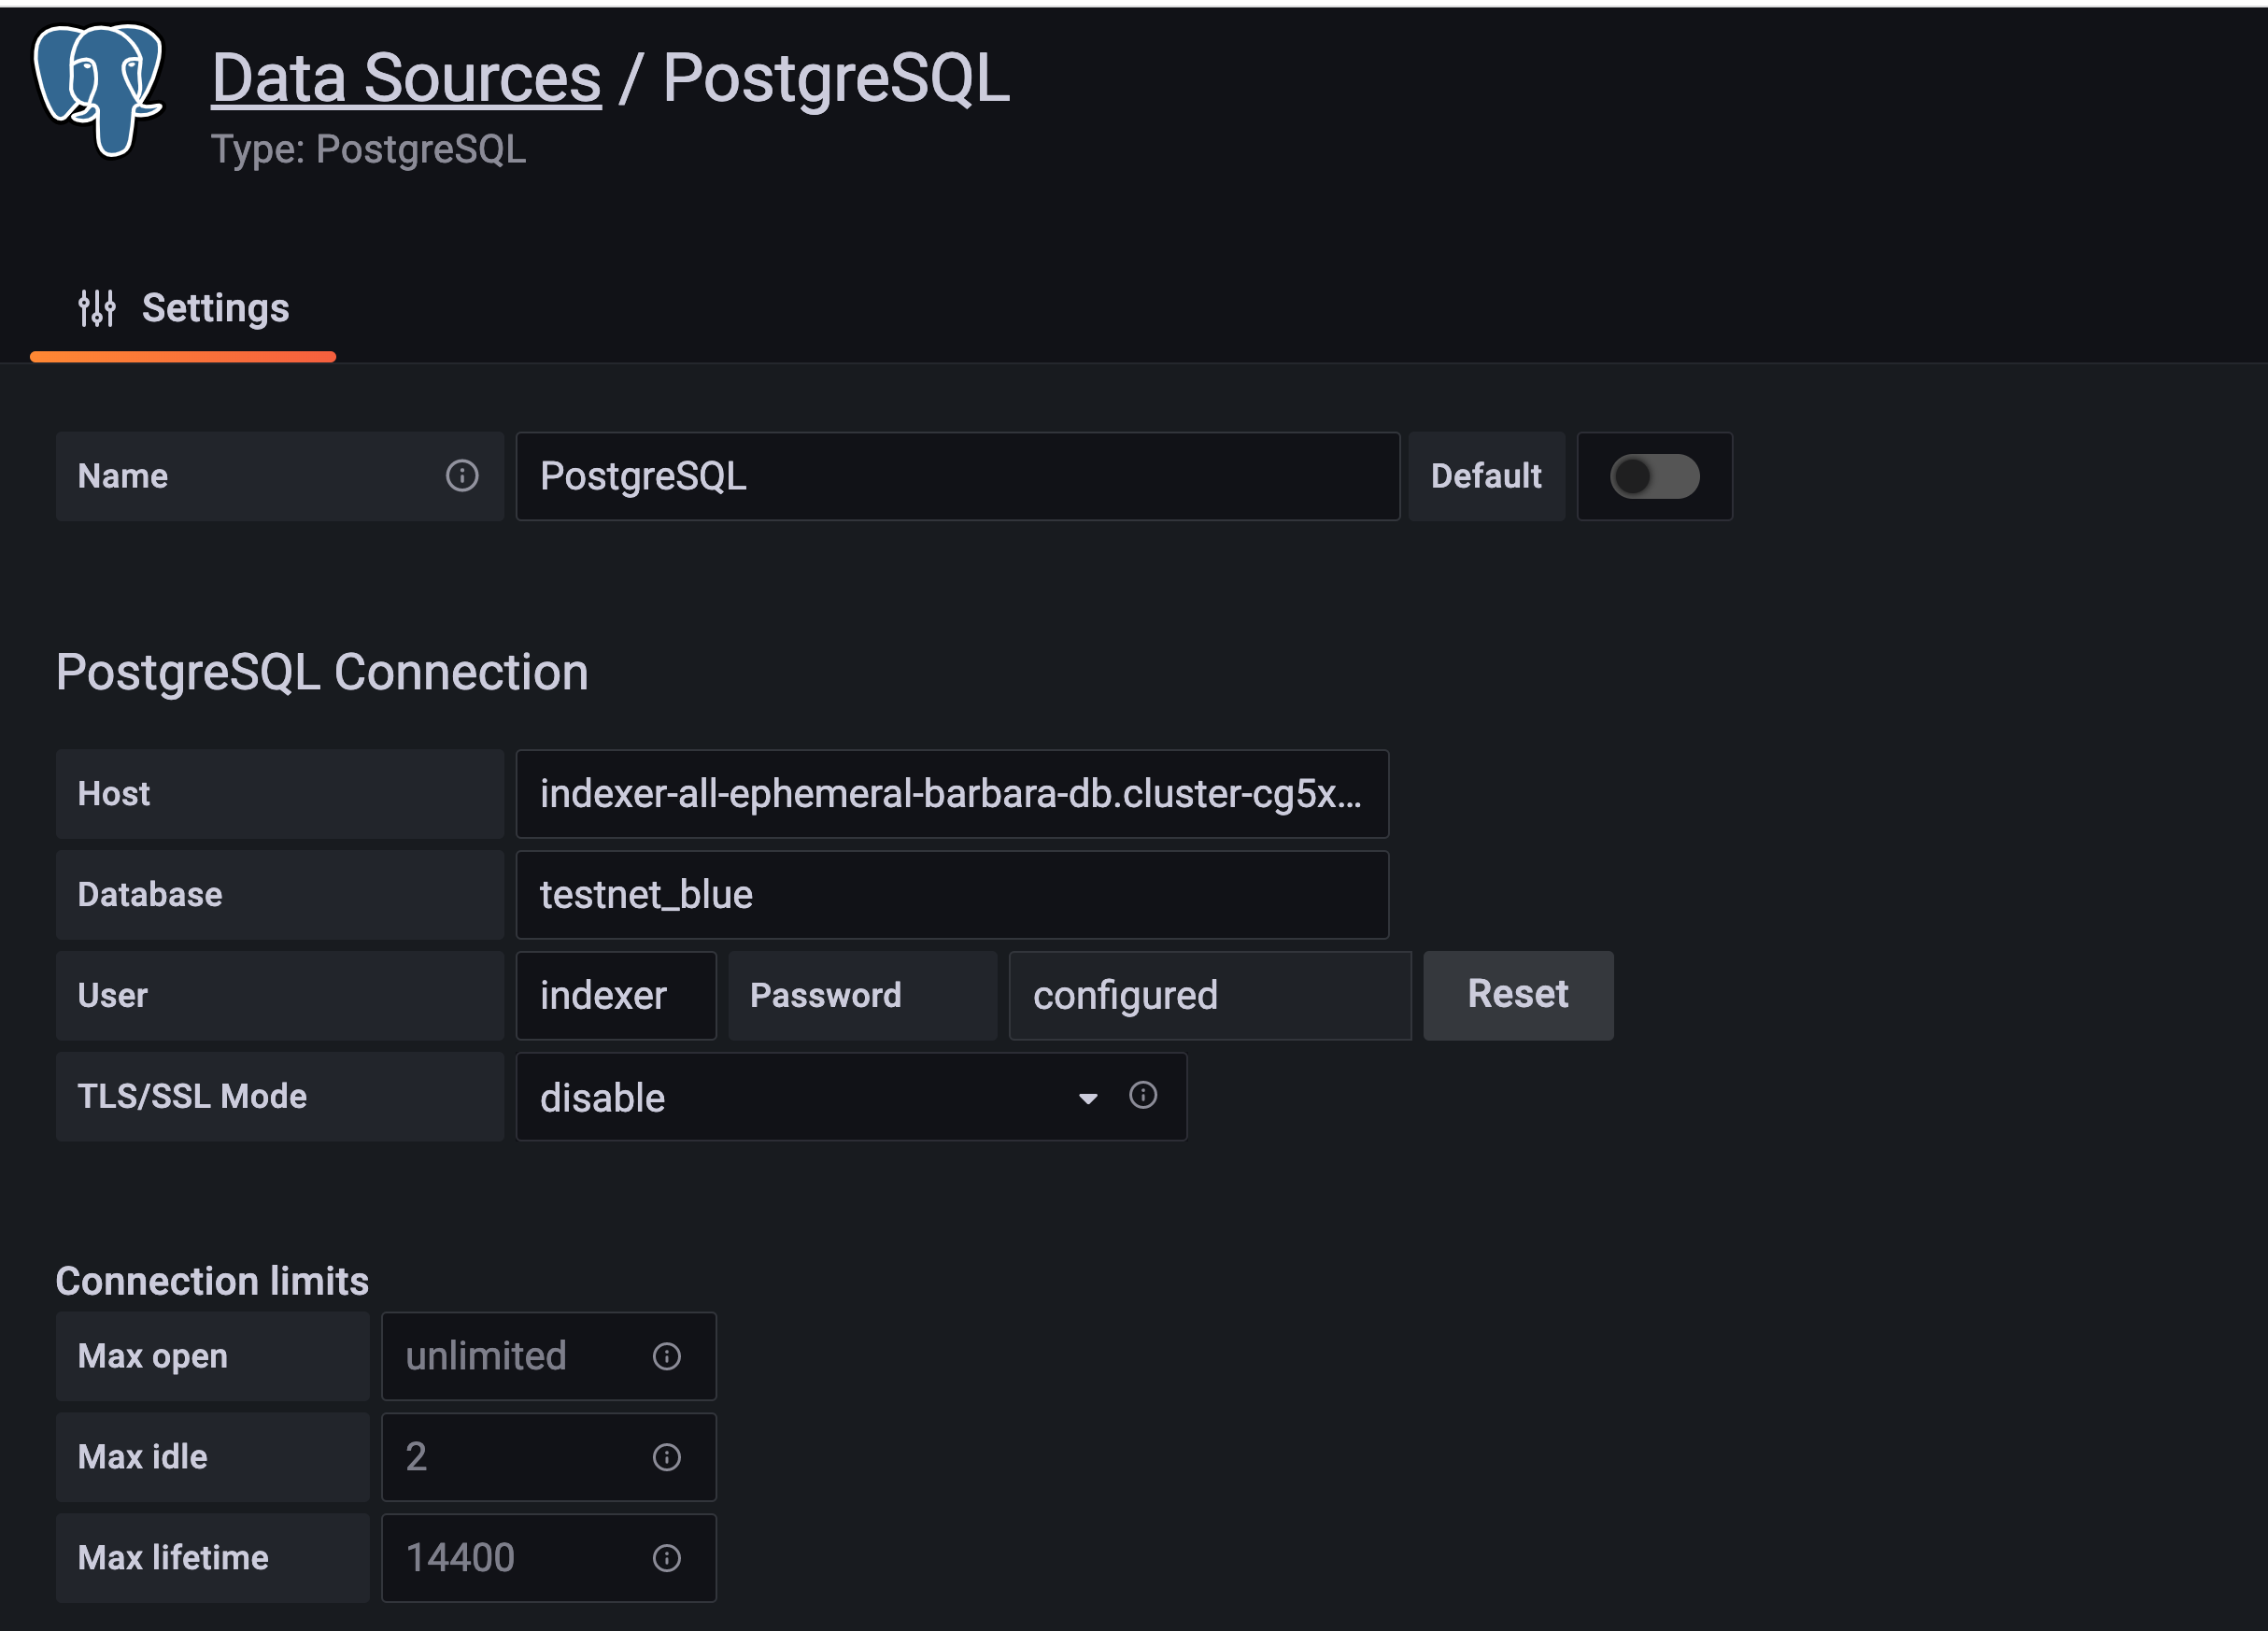Click the User field containing indexer
The image size is (2268, 1631).
point(616,996)
